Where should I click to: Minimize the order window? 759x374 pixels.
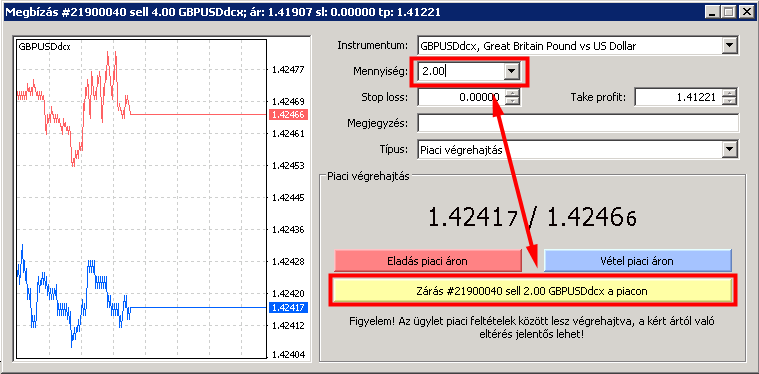point(712,12)
